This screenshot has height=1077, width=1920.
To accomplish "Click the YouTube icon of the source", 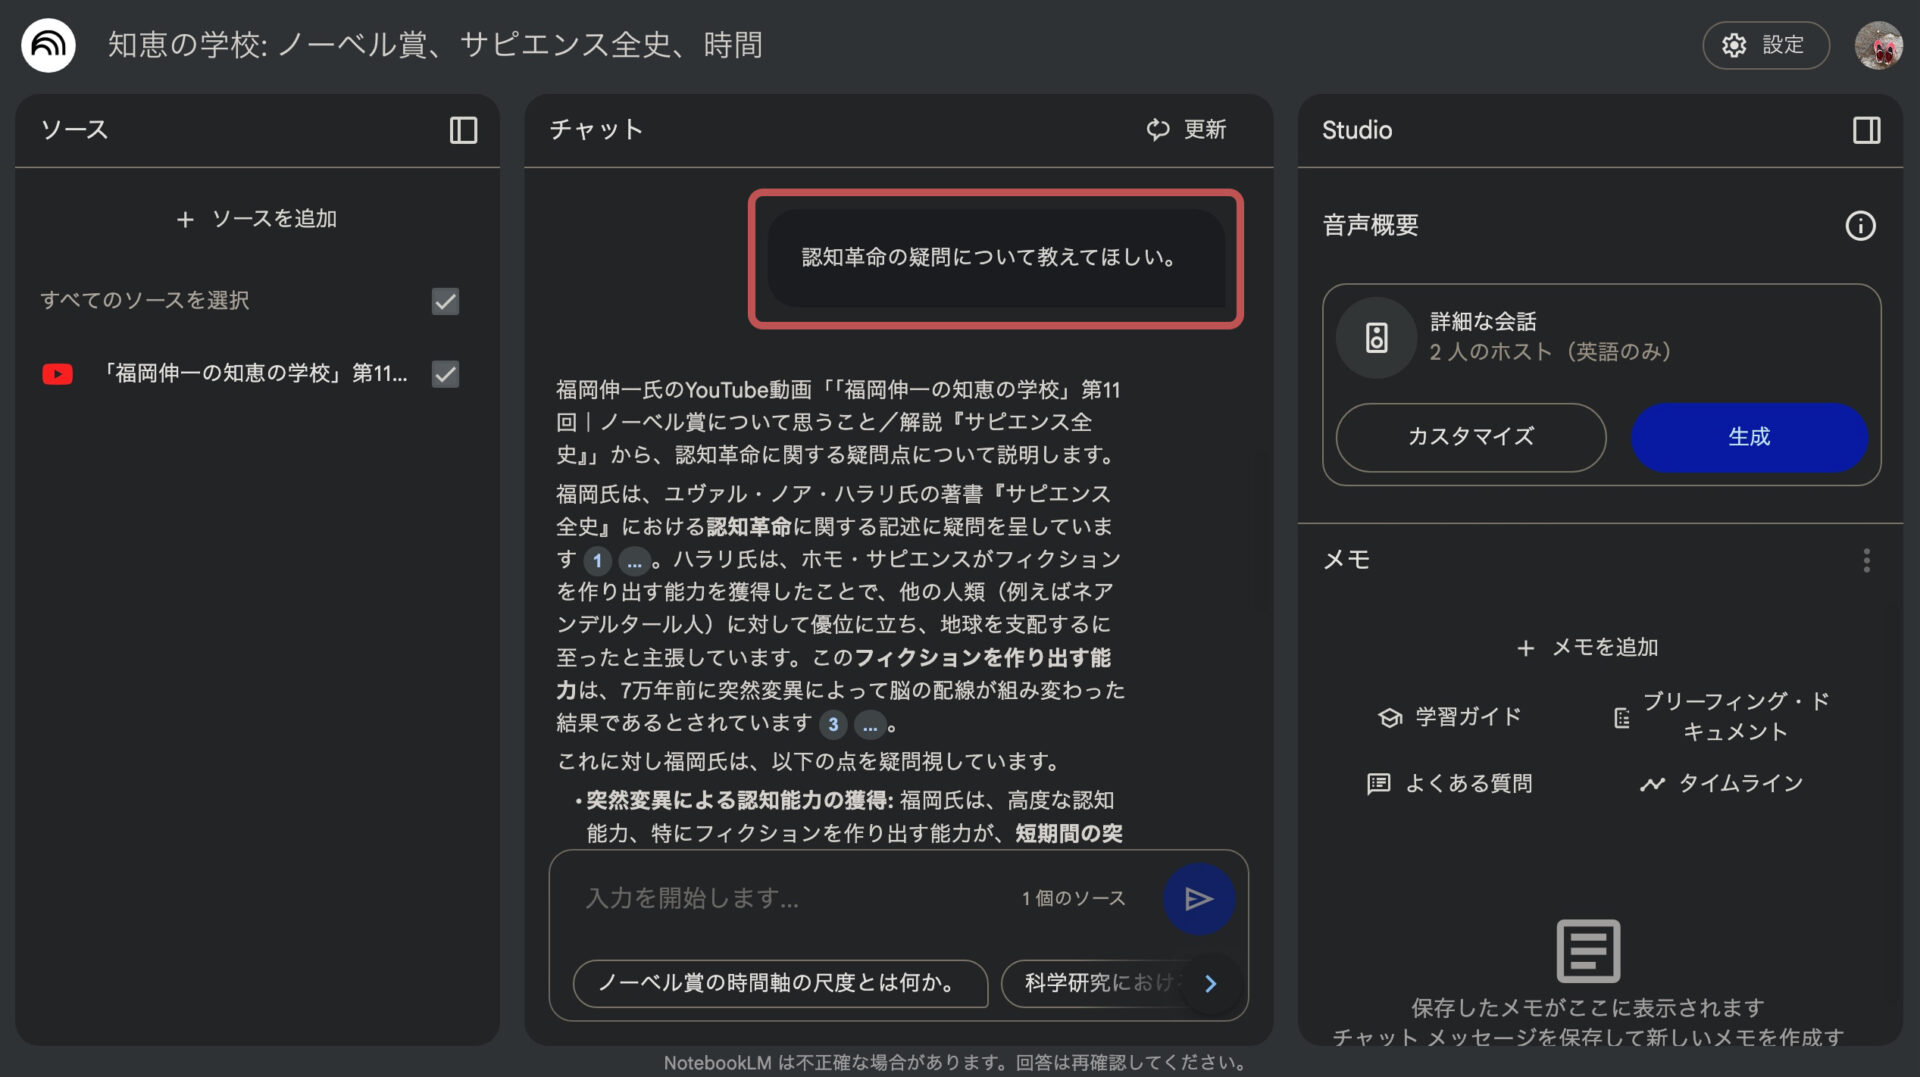I will point(57,374).
